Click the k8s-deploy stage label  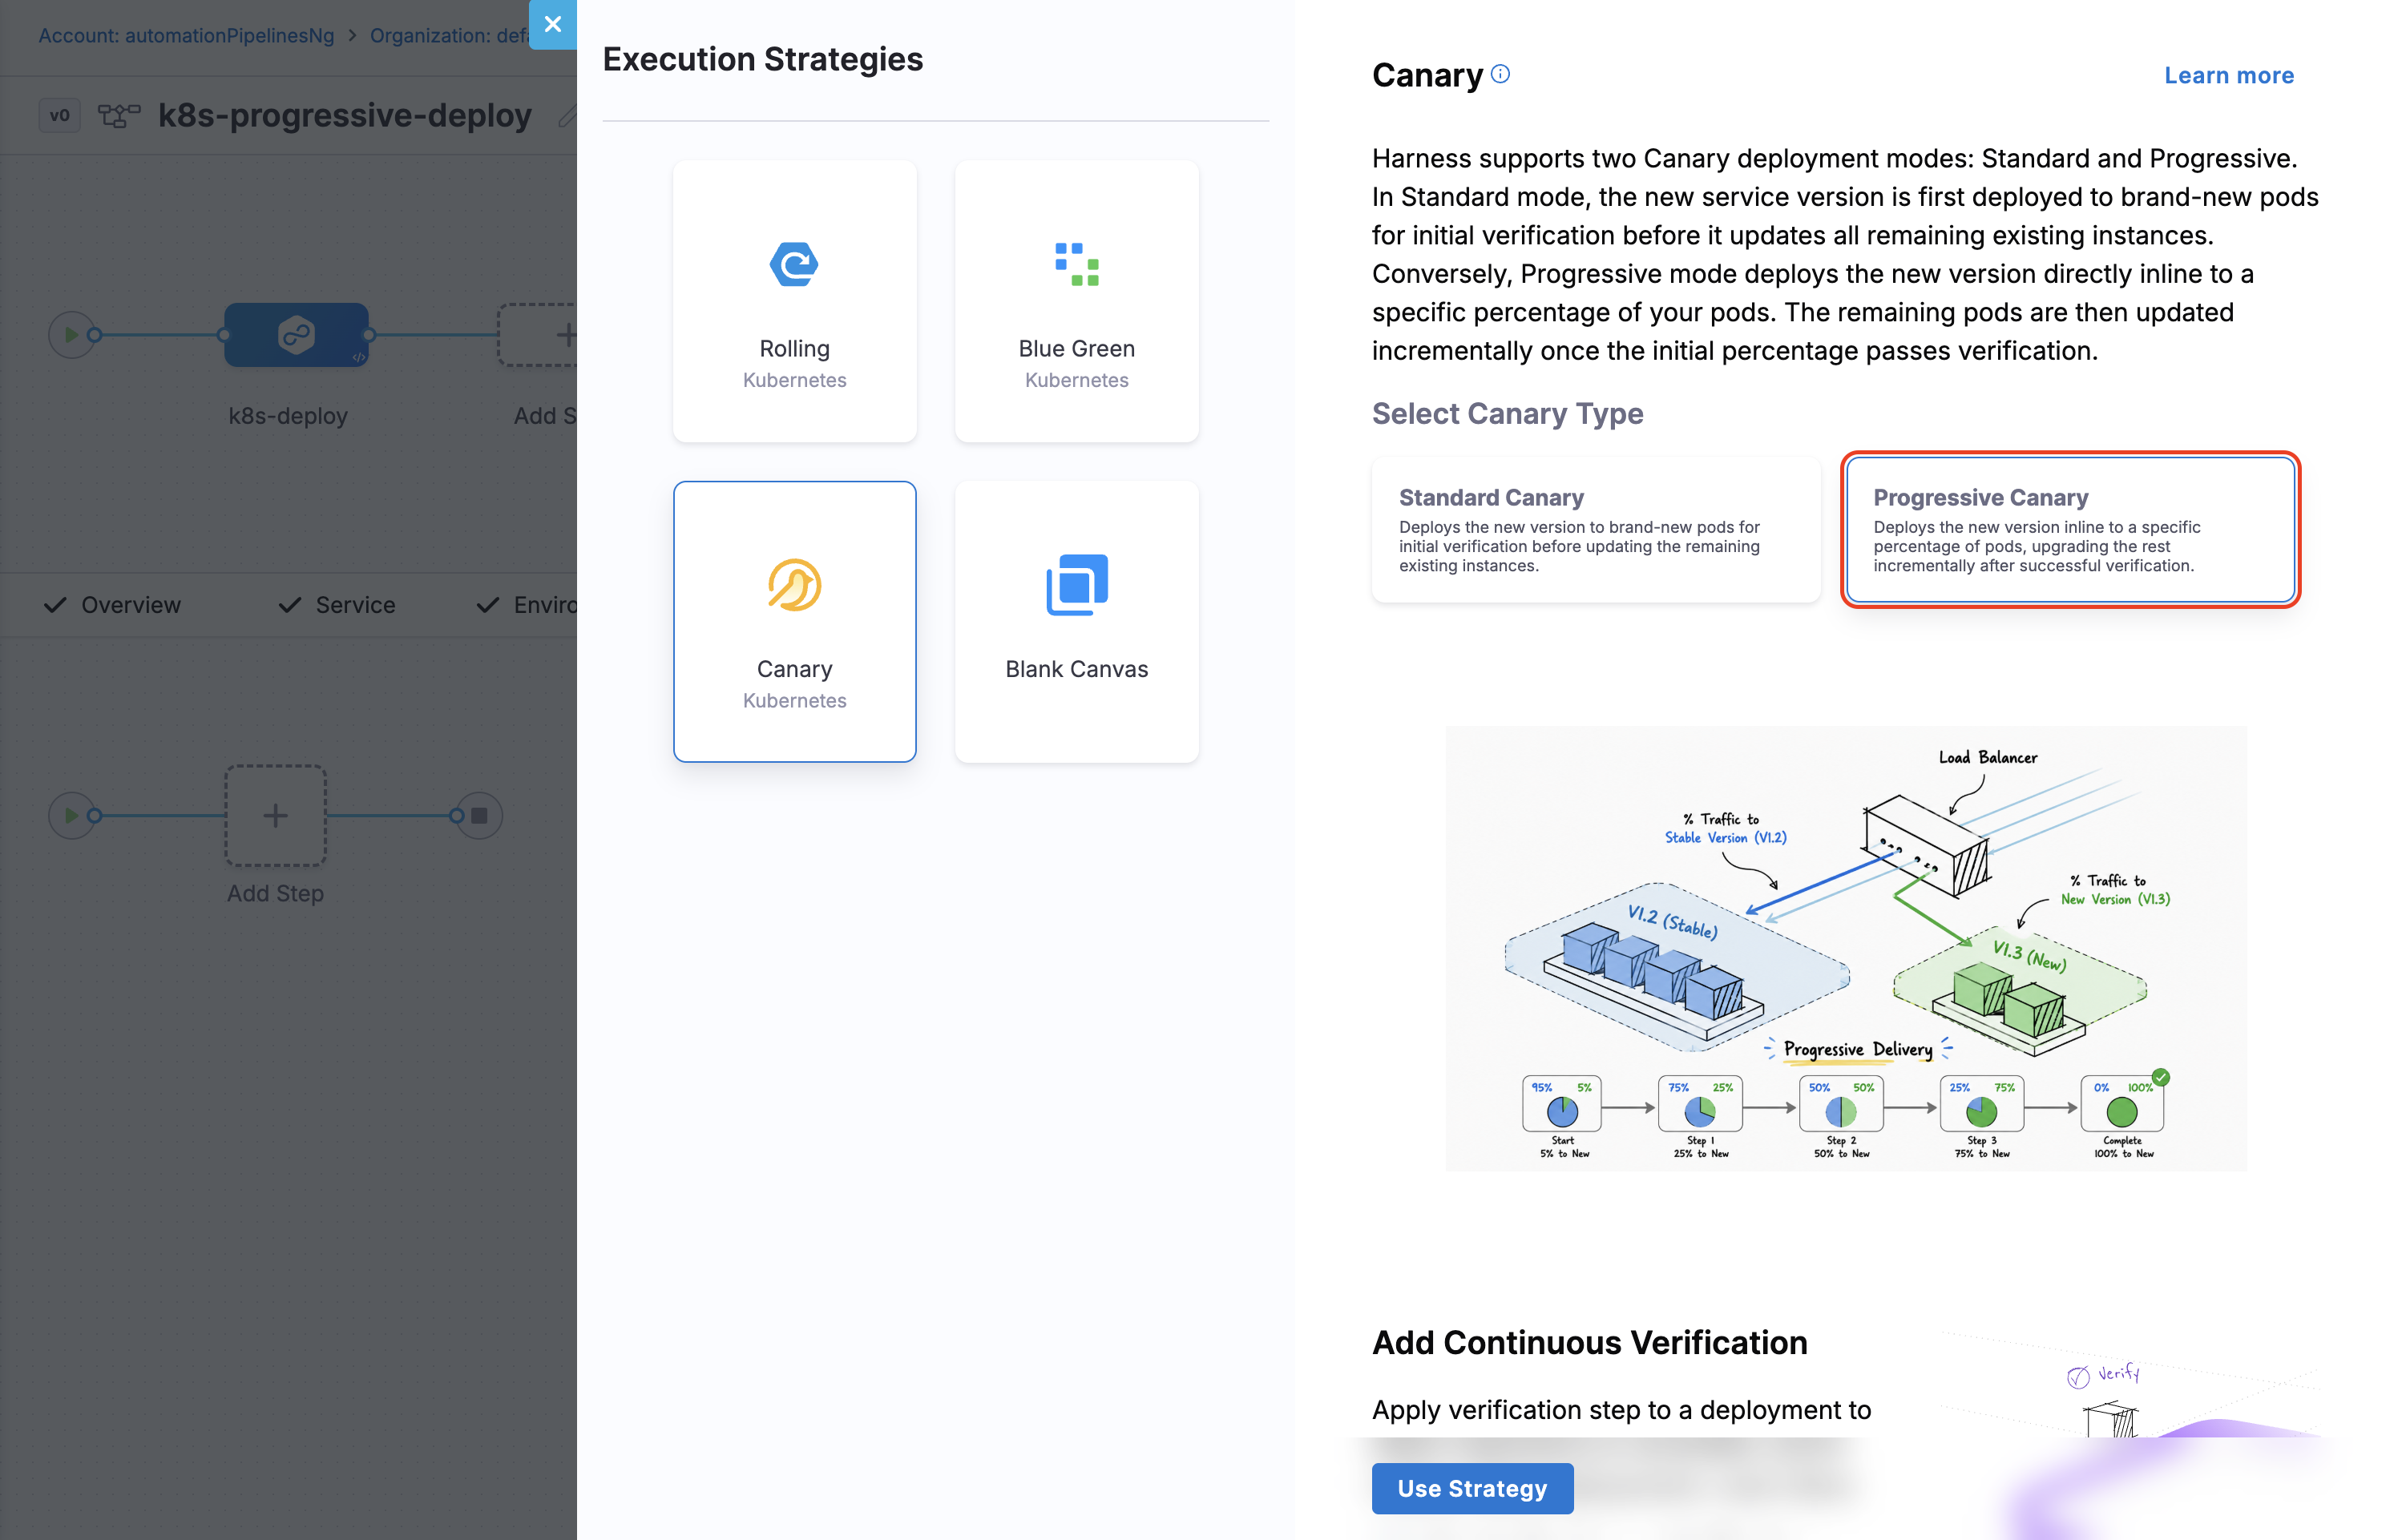point(287,416)
